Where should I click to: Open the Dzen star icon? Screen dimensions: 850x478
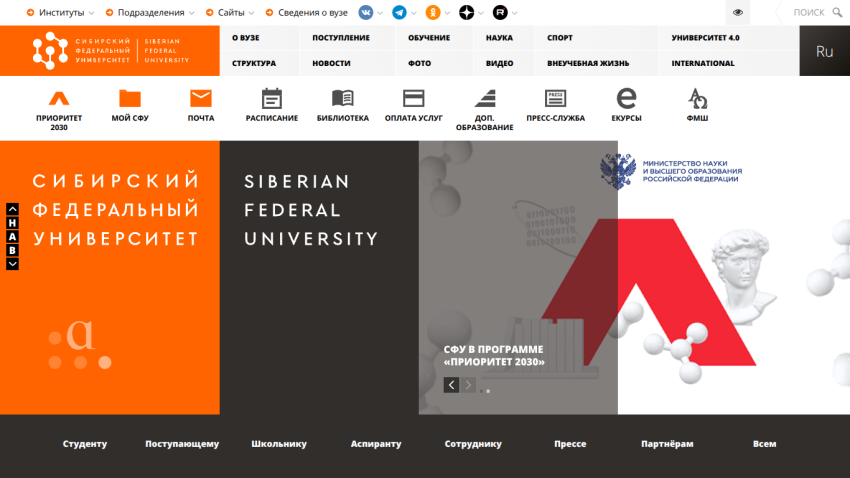pyautogui.click(x=466, y=12)
